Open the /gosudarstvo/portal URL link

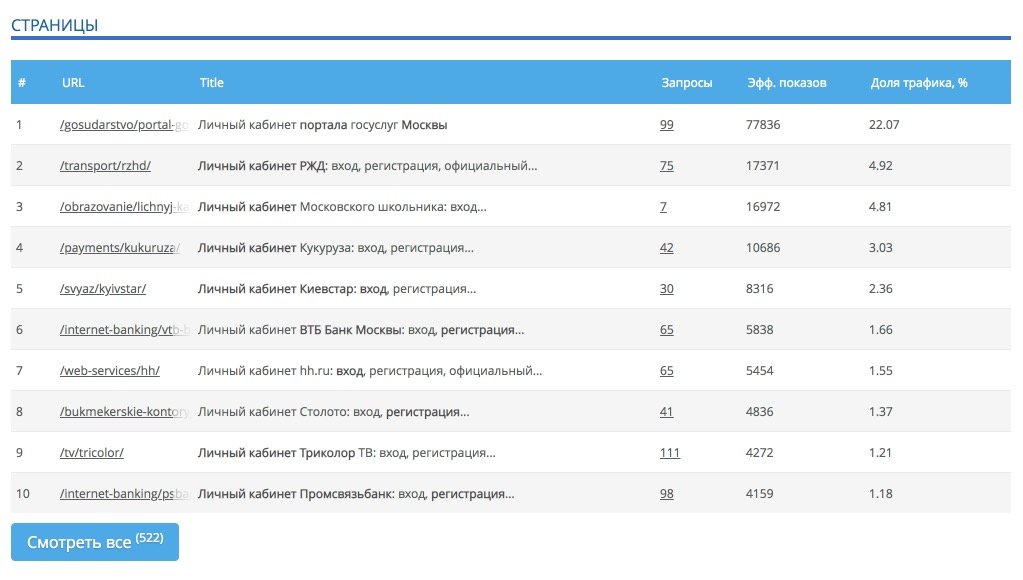[x=124, y=125]
